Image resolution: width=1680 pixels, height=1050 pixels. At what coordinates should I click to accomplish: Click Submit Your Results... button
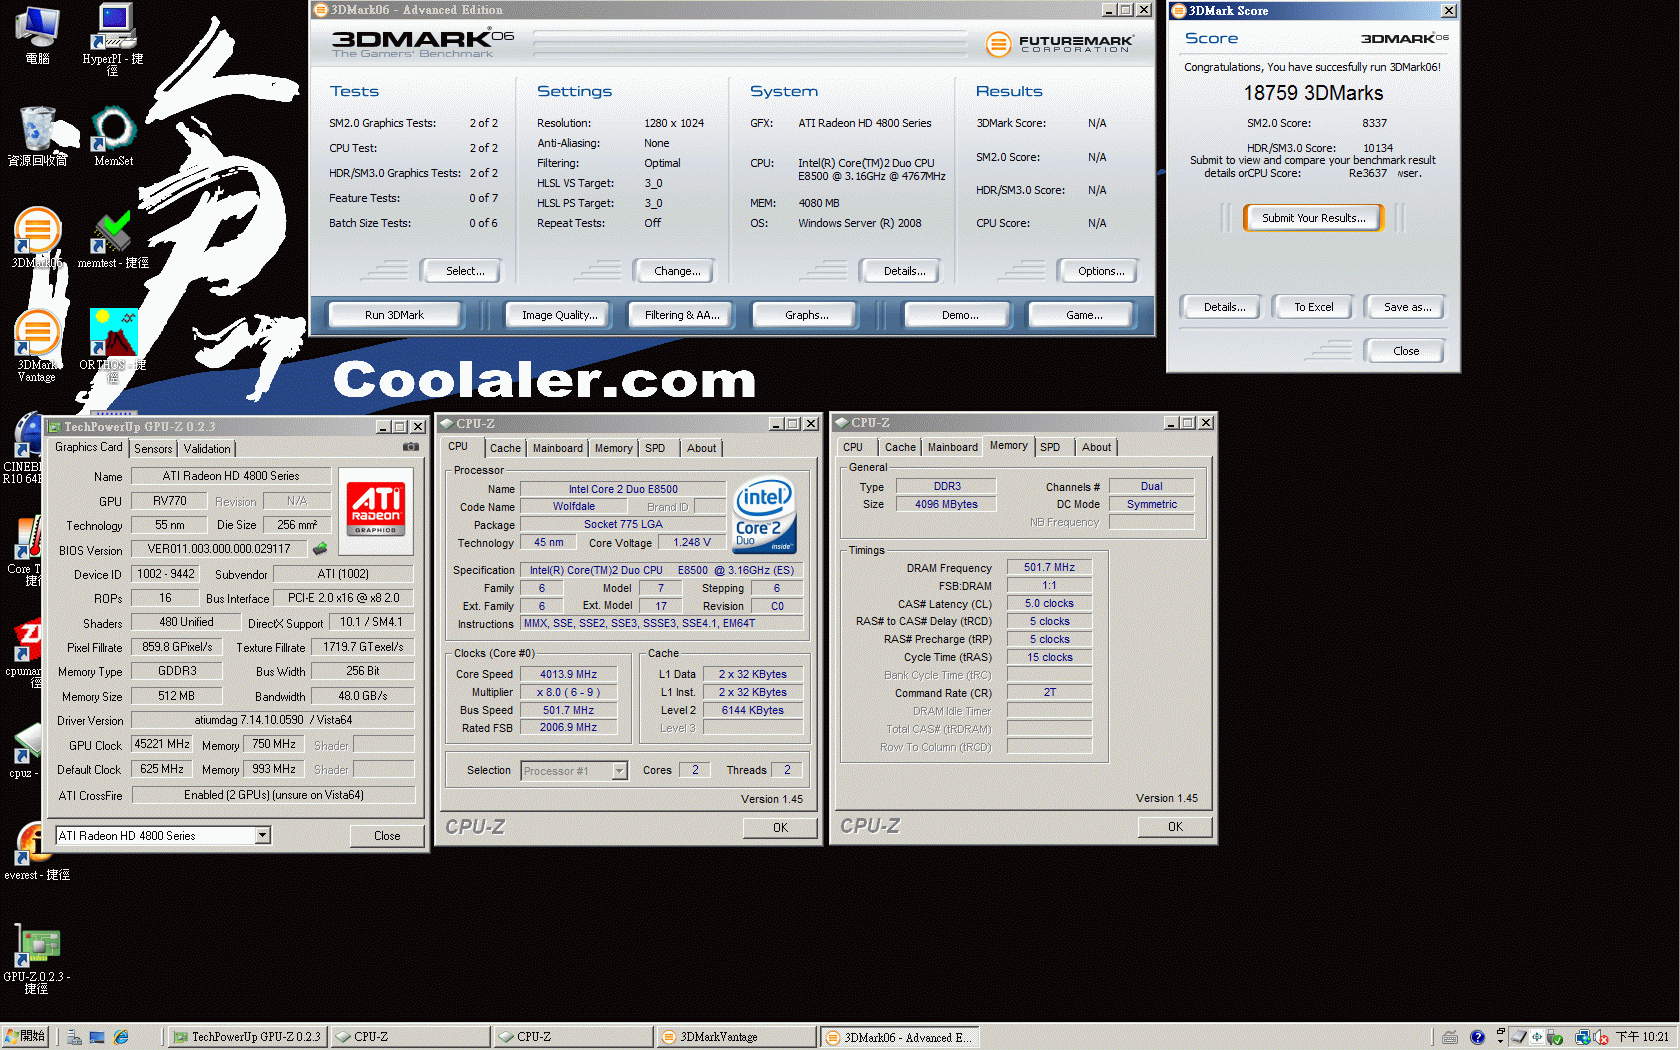[x=1313, y=218]
